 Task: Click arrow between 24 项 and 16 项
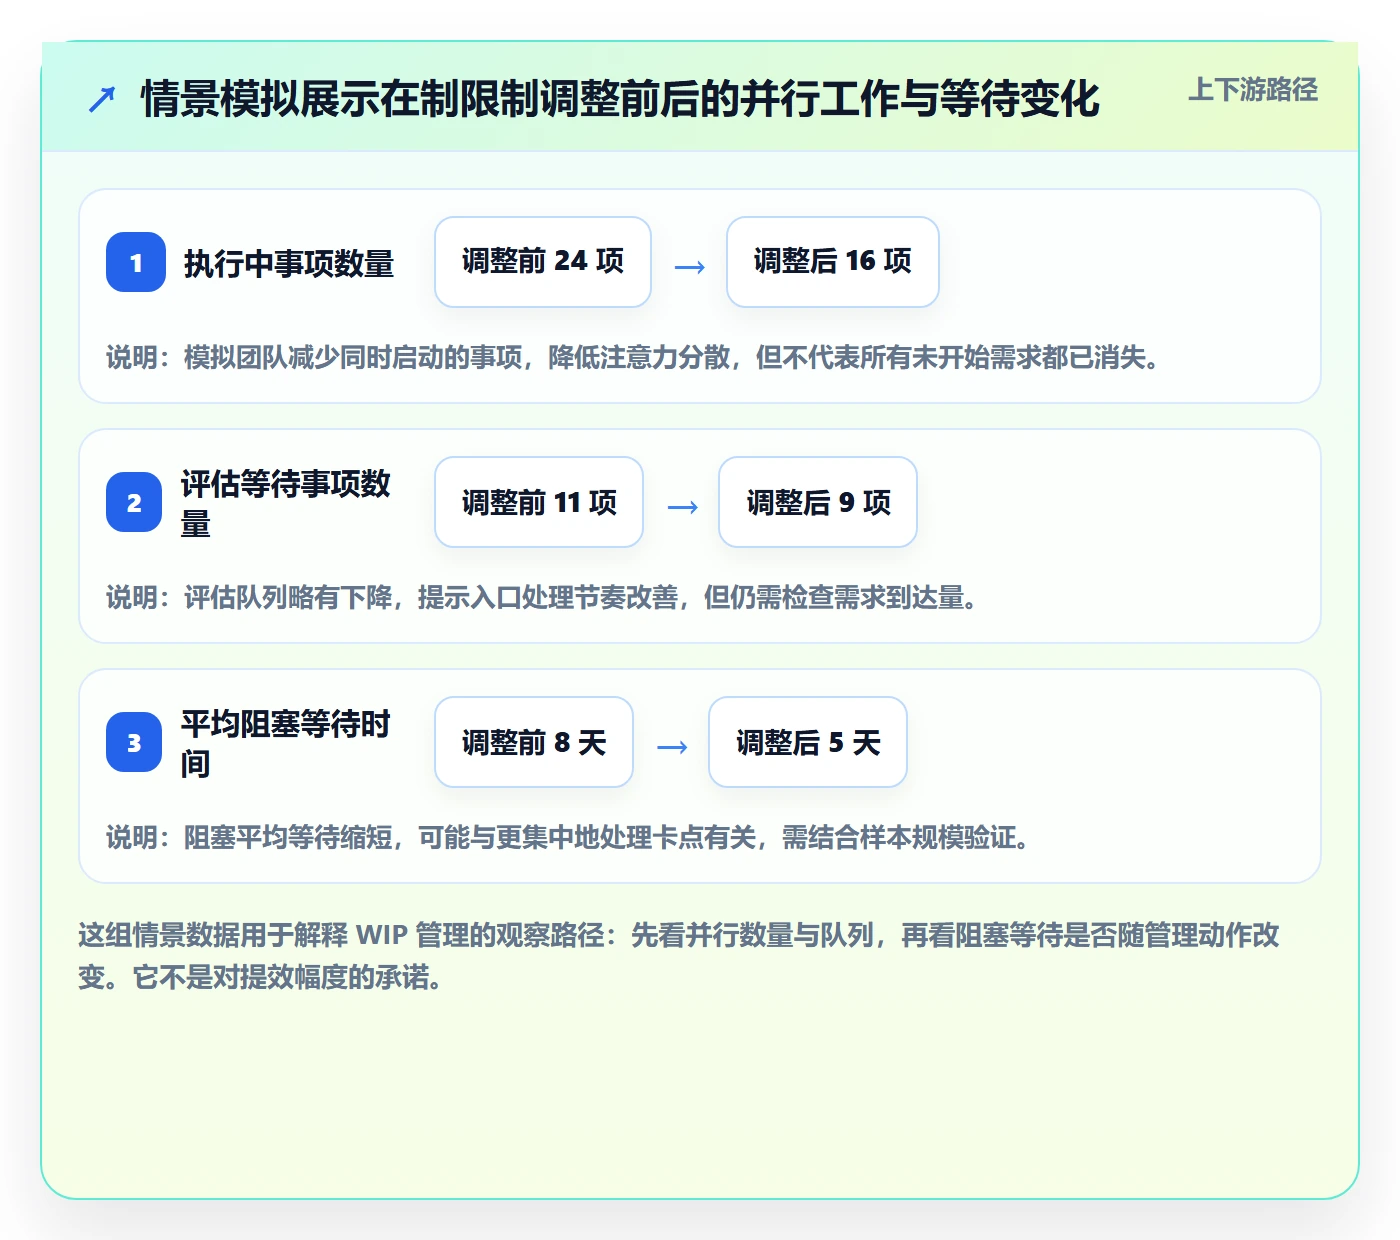[x=690, y=267]
